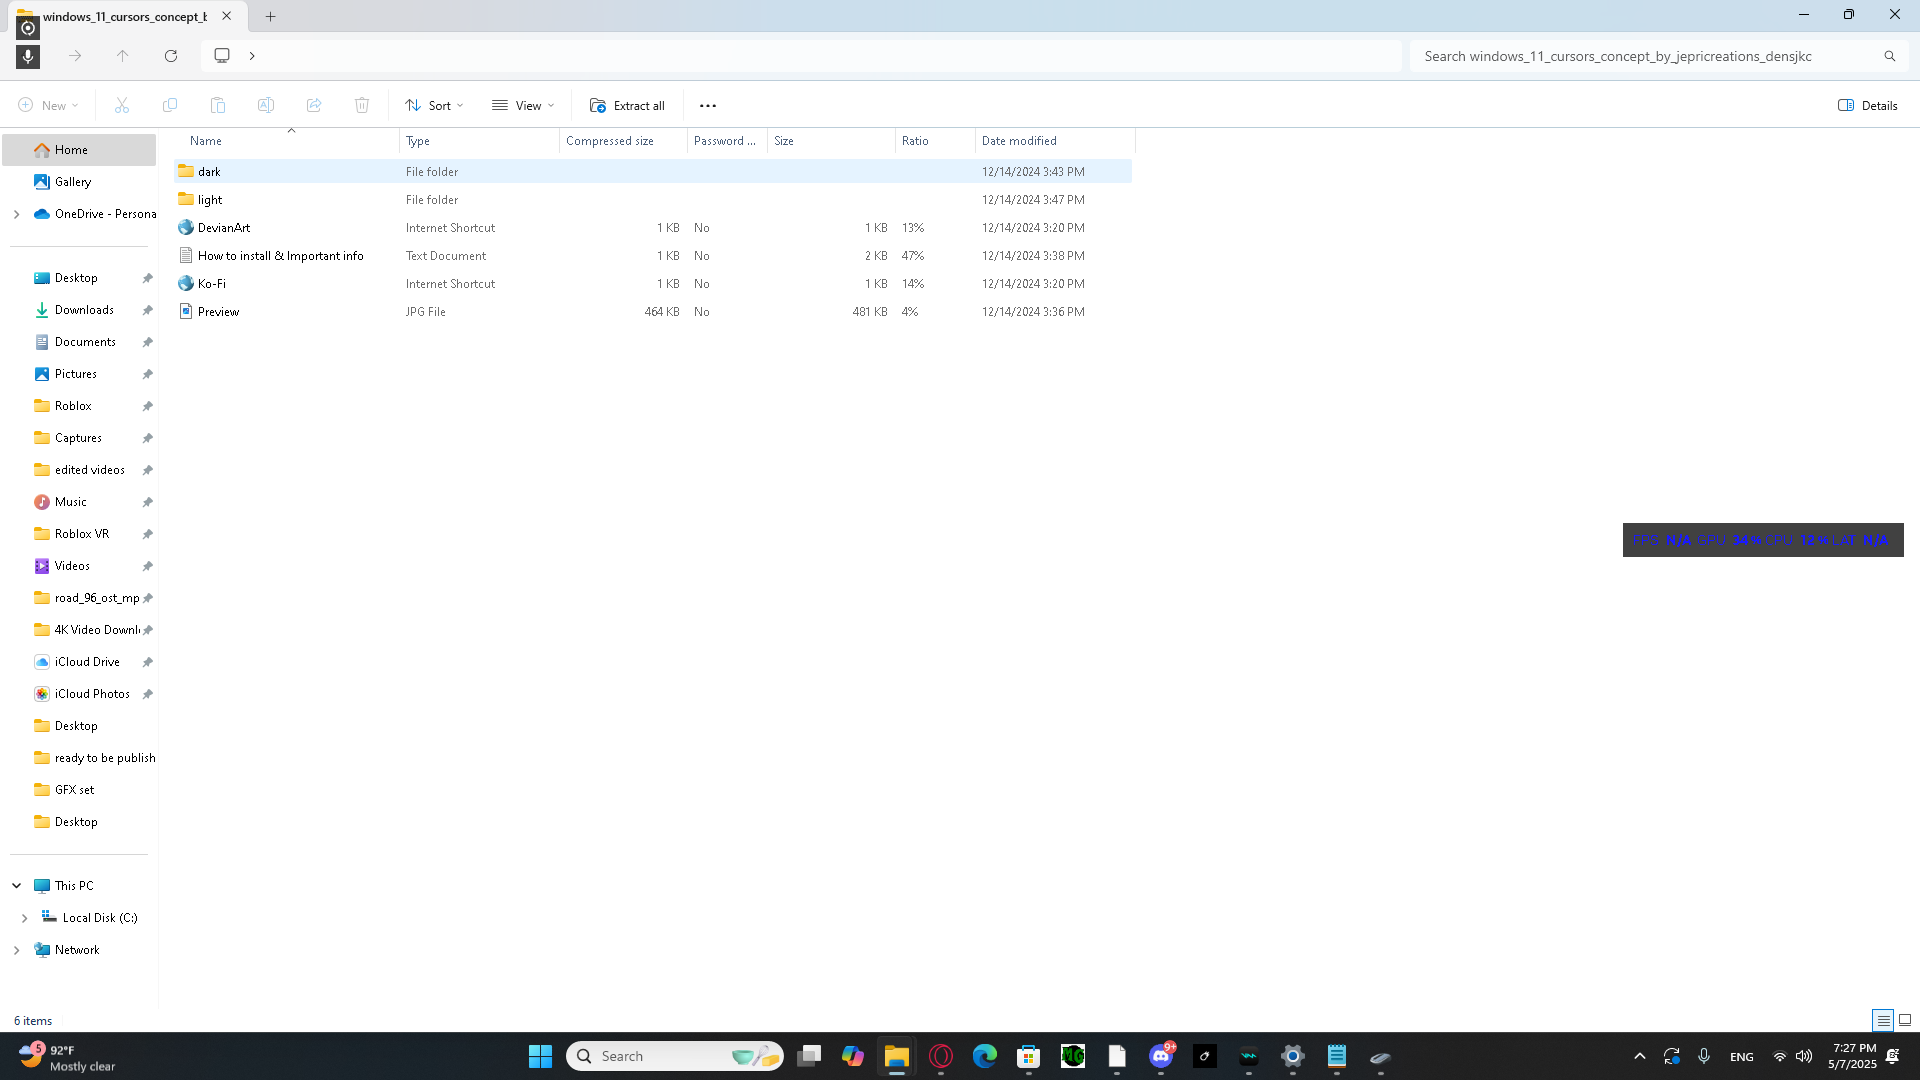1920x1080 pixels.
Task: Click the Extract all button
Action: coord(627,105)
